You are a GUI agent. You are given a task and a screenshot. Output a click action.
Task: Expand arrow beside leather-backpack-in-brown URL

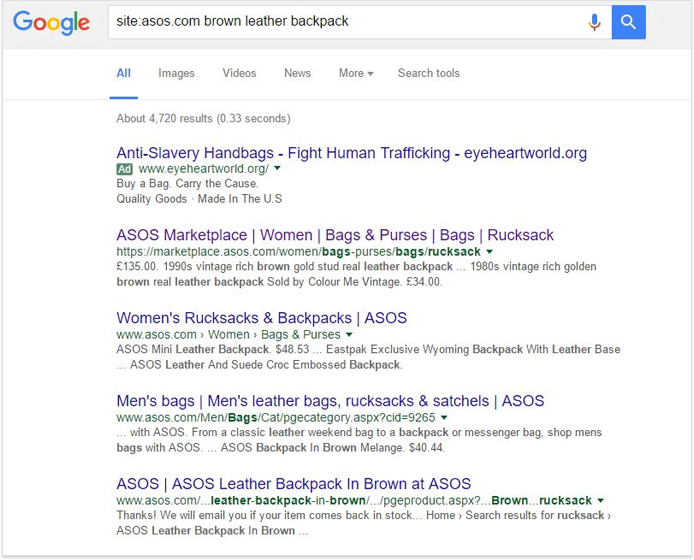[x=601, y=500]
